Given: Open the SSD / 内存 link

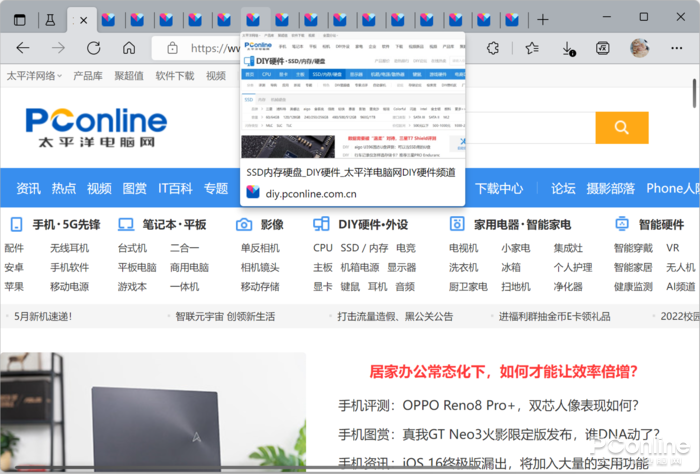Looking at the screenshot, I should (x=364, y=248).
